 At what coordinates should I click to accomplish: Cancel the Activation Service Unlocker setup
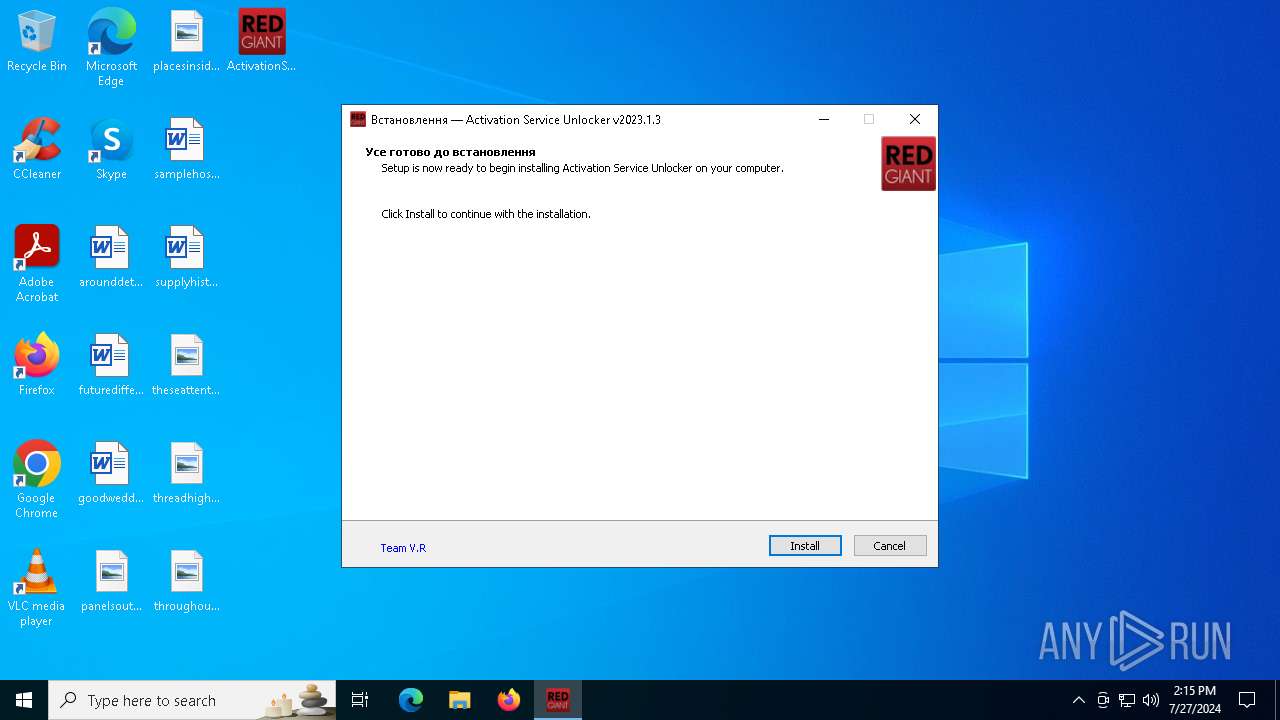[890, 546]
